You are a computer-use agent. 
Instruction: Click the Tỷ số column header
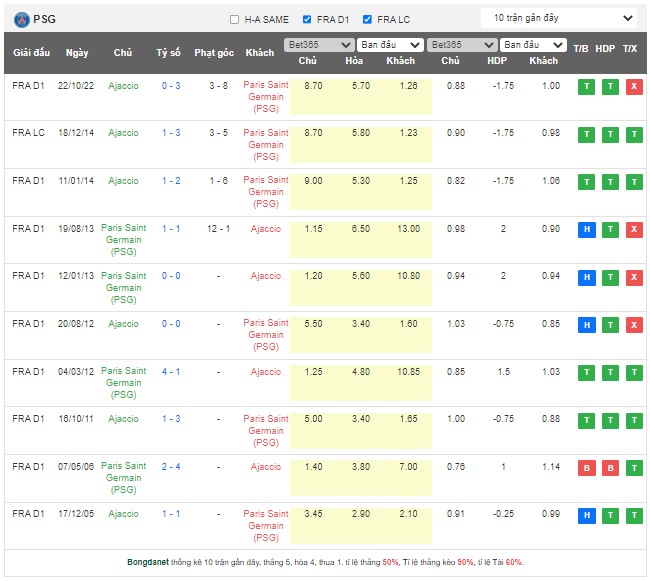168,53
